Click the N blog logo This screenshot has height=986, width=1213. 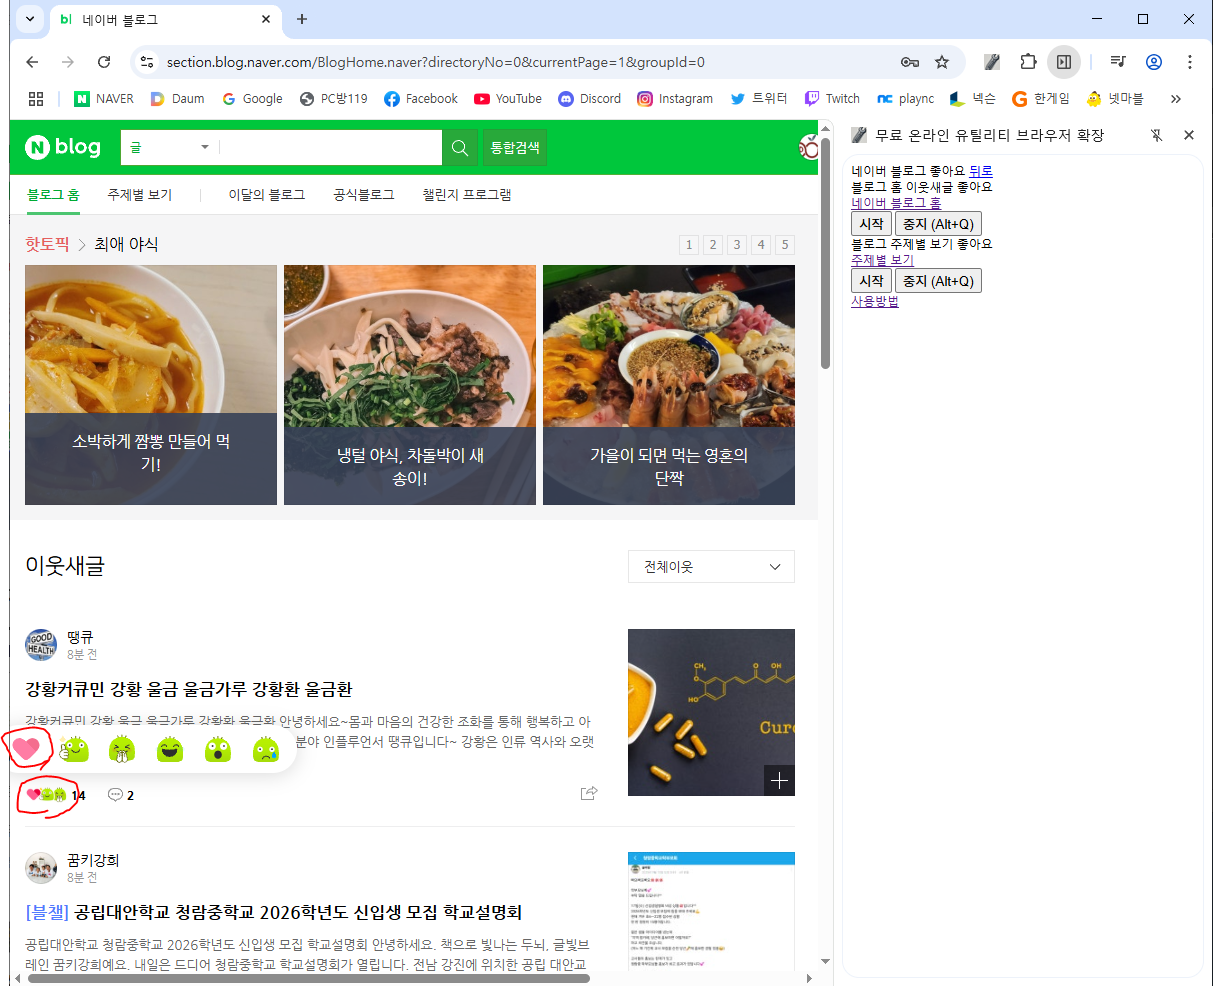[63, 148]
